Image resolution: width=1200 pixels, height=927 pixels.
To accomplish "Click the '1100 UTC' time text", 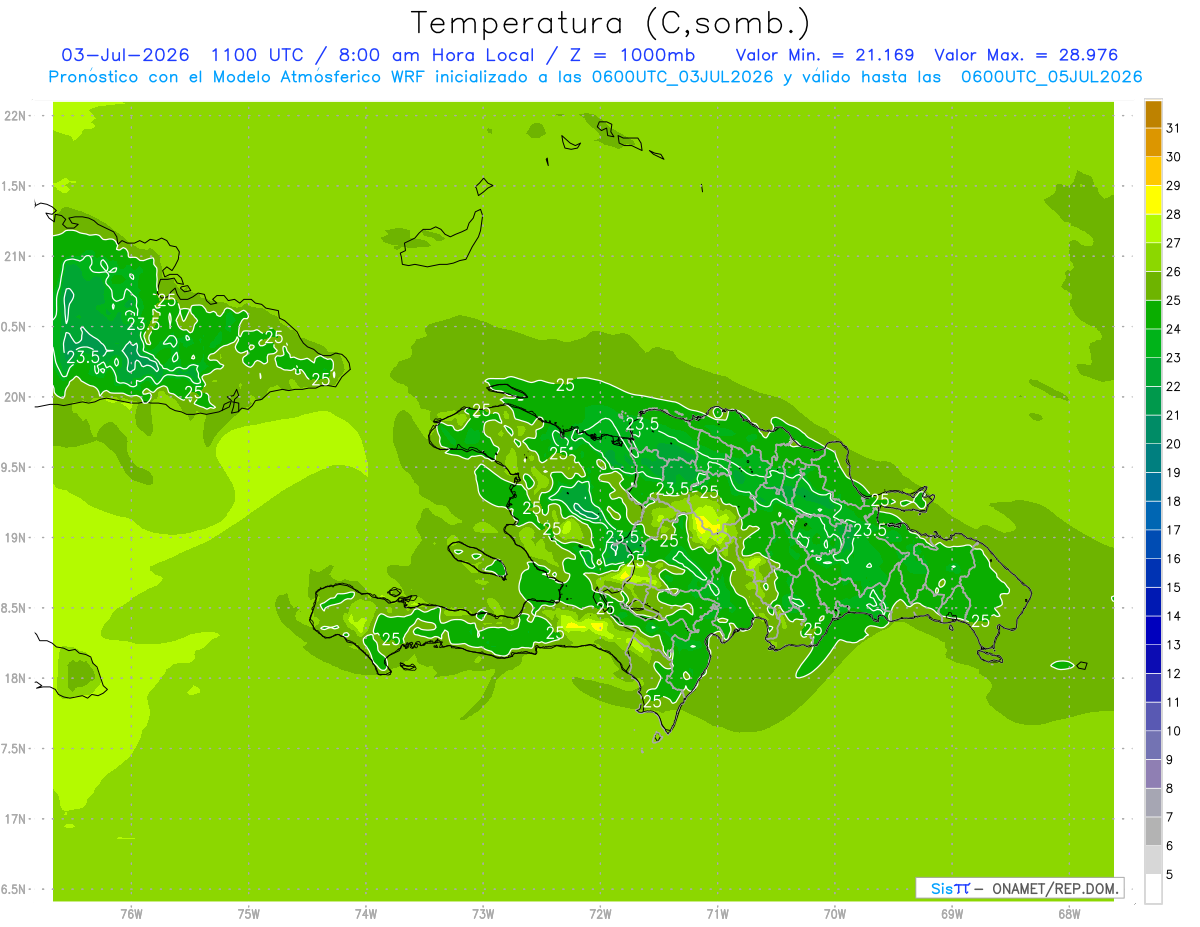I will click(x=258, y=55).
